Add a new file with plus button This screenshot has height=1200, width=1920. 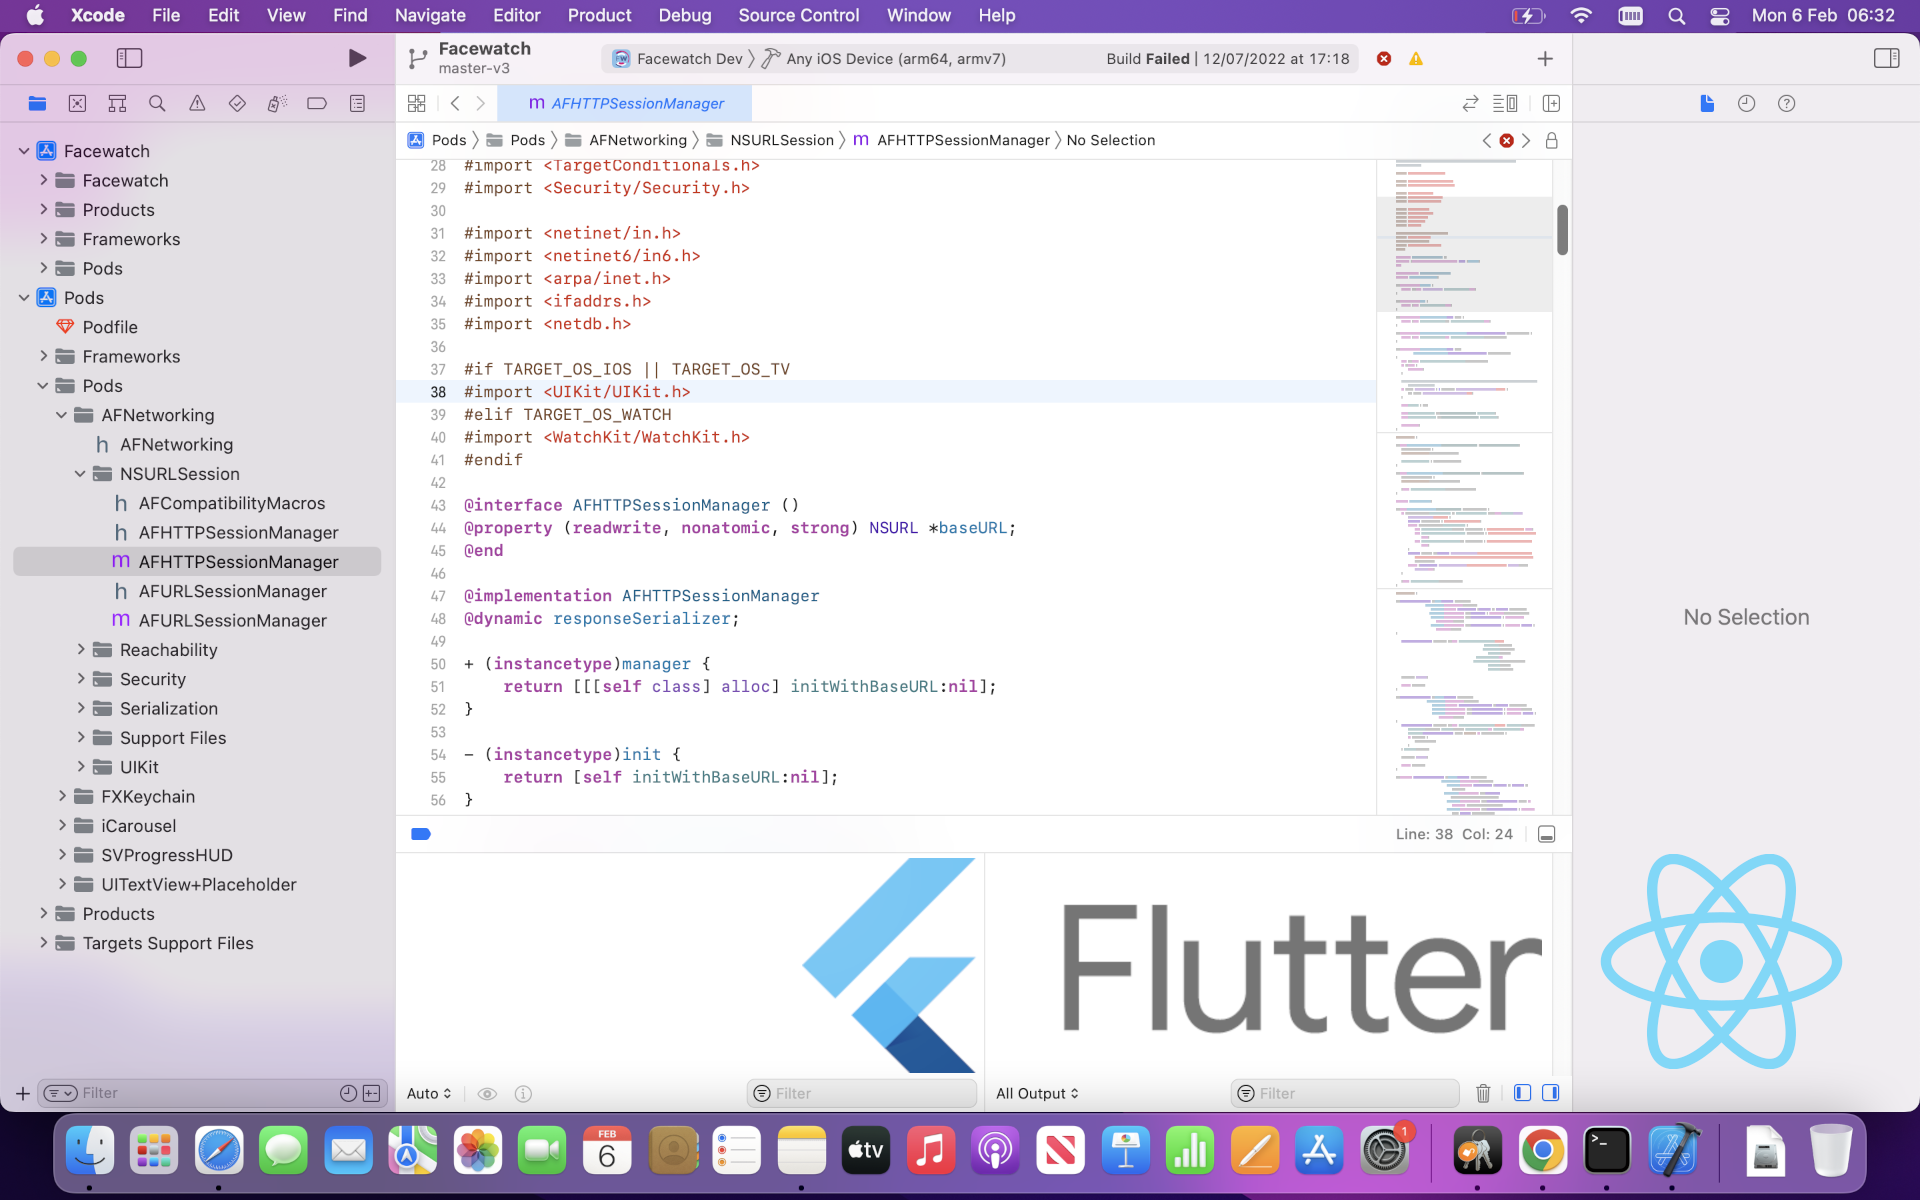tap(22, 1093)
